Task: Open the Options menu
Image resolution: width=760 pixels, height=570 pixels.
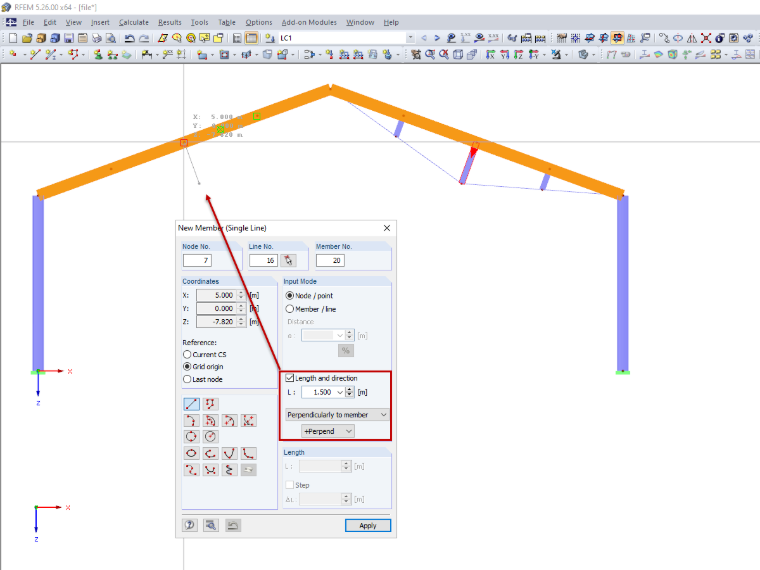Action: click(x=259, y=22)
